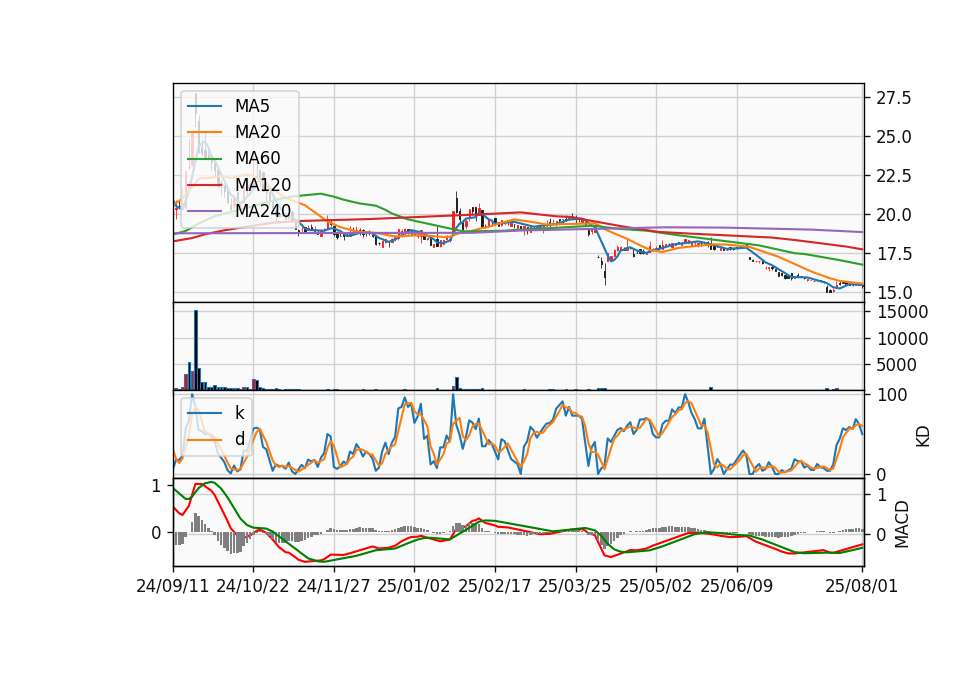The width and height of the screenshot is (960, 690).
Task: Click the 24/11/27 date label
Action: [x=334, y=587]
